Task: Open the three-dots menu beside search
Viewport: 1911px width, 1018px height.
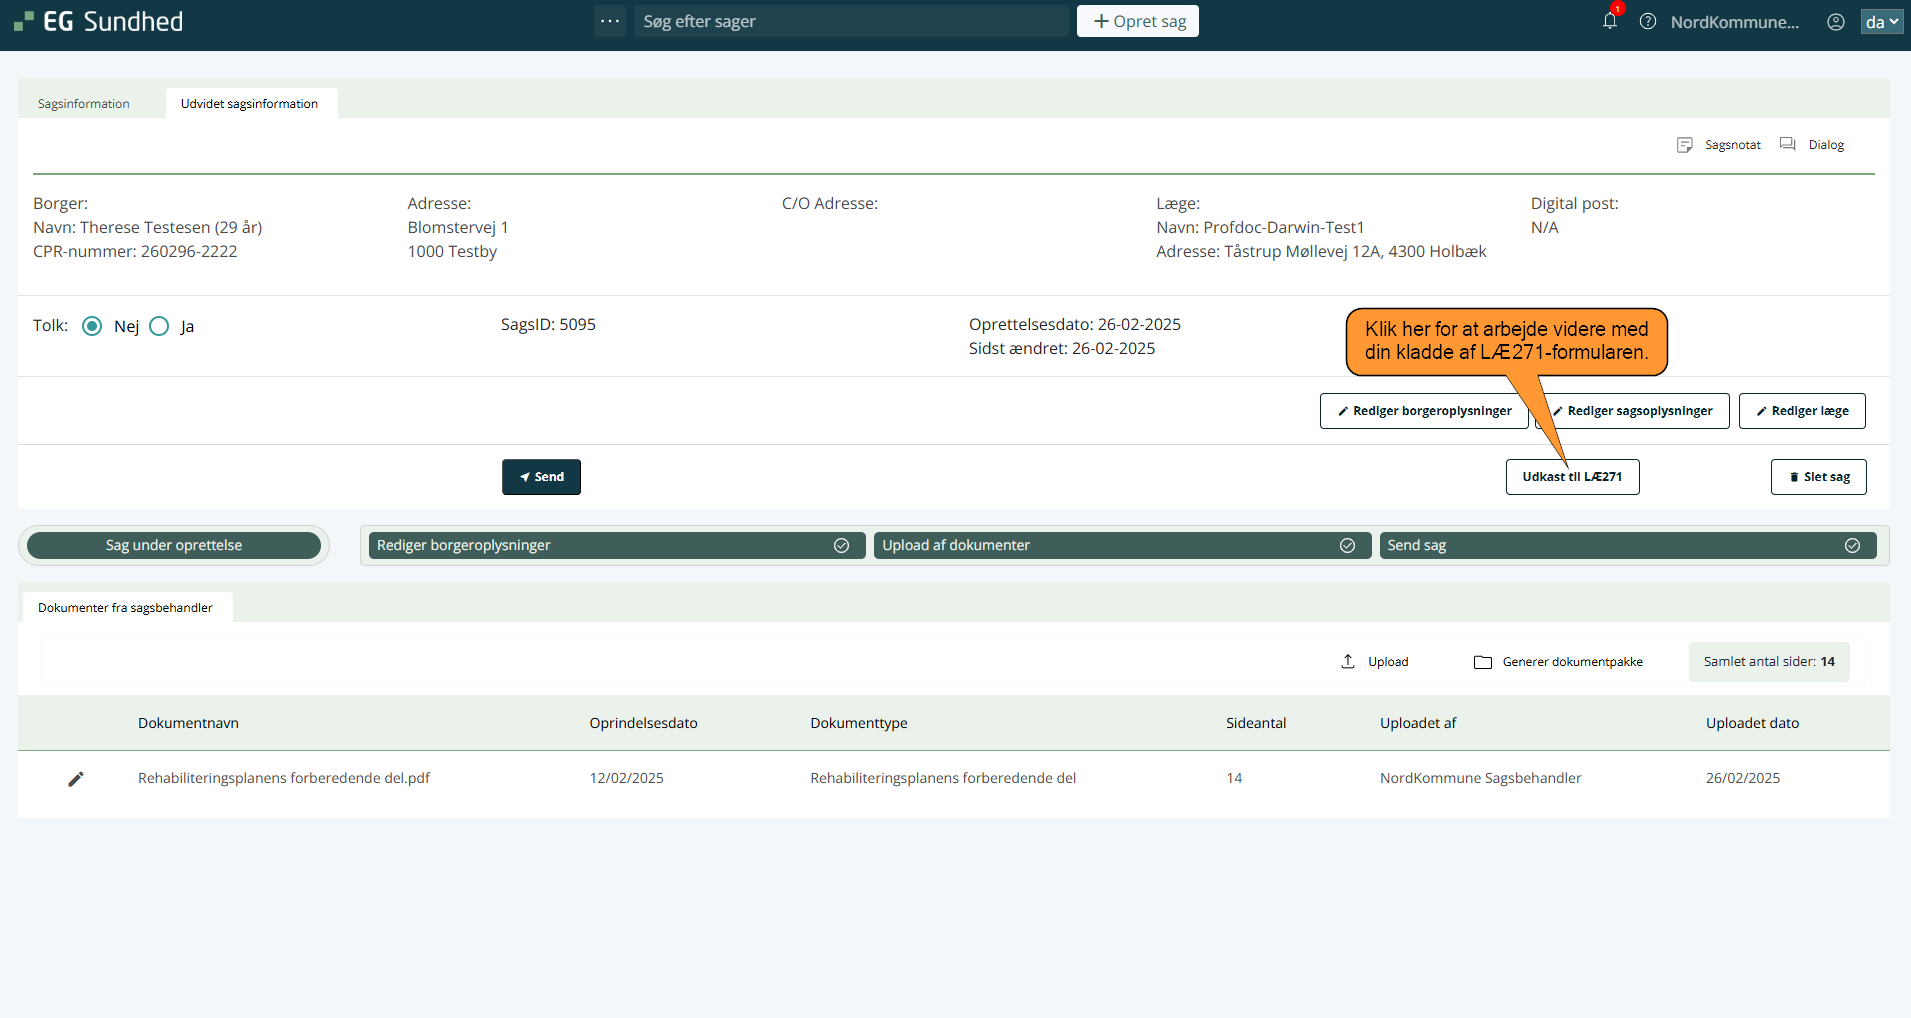Action: pos(609,21)
